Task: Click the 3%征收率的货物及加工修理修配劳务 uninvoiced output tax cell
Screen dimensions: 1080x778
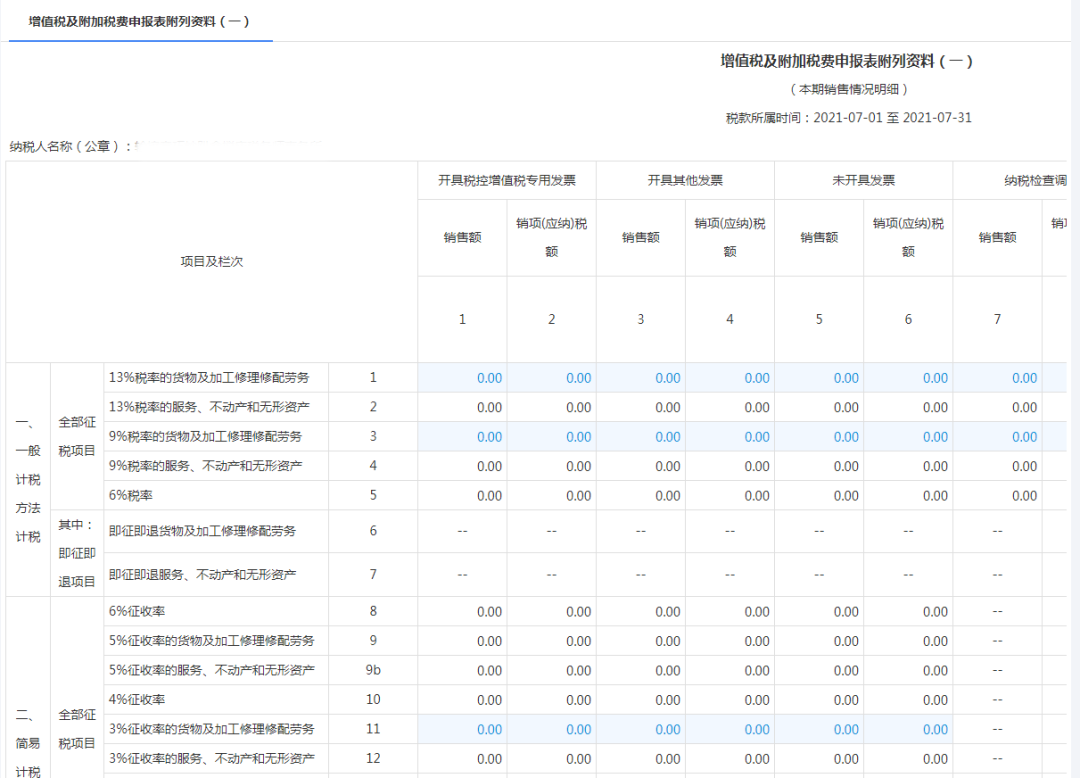Action: (x=908, y=729)
